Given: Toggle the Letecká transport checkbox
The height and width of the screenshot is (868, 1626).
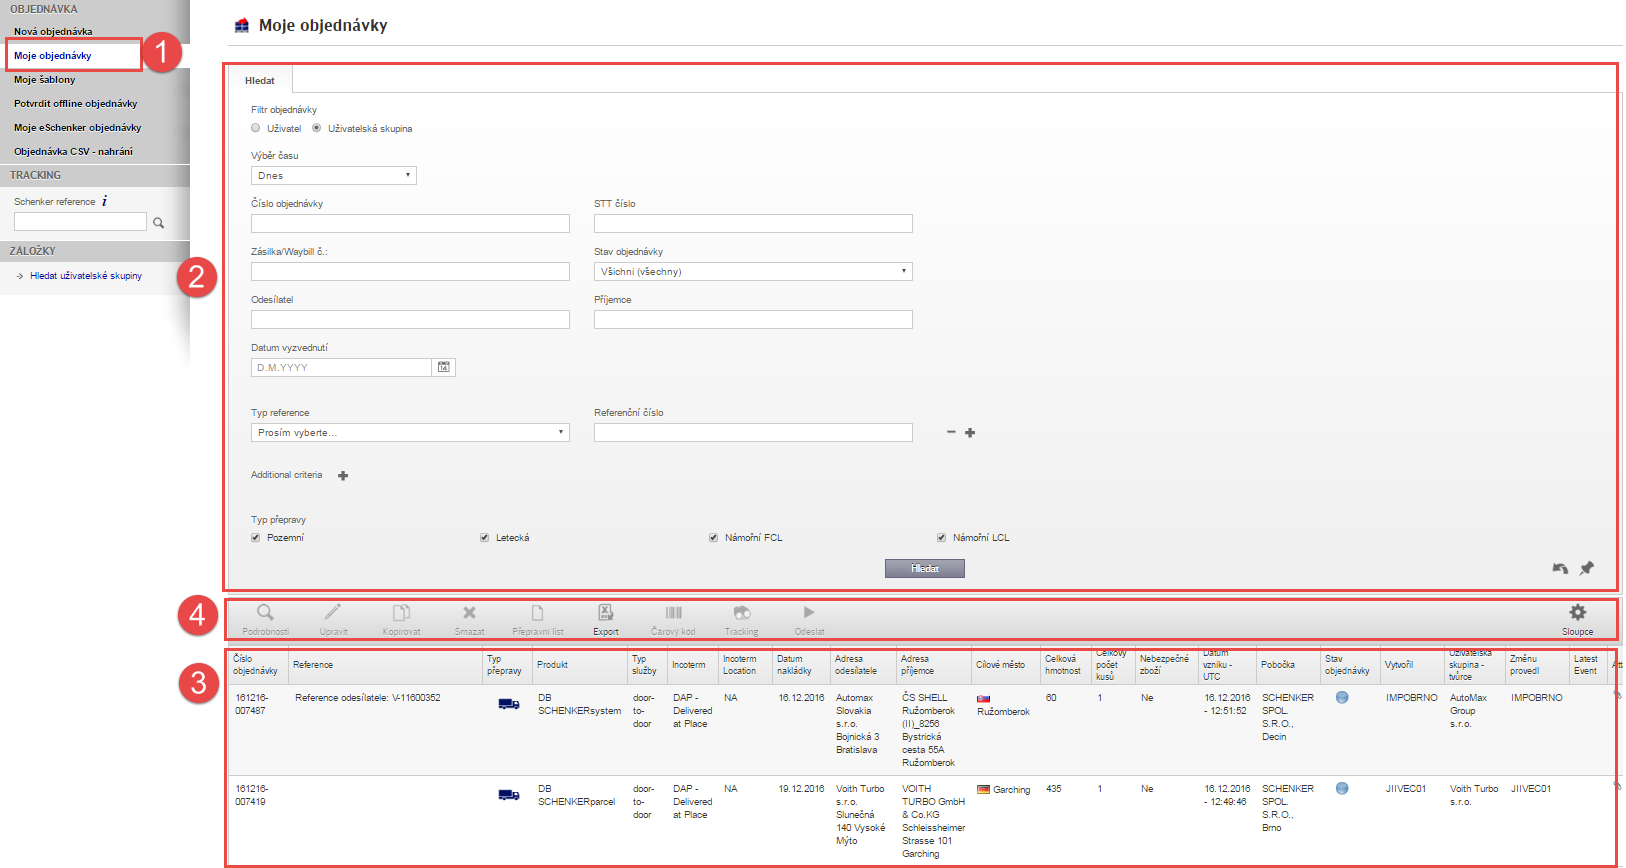Looking at the screenshot, I should (485, 538).
